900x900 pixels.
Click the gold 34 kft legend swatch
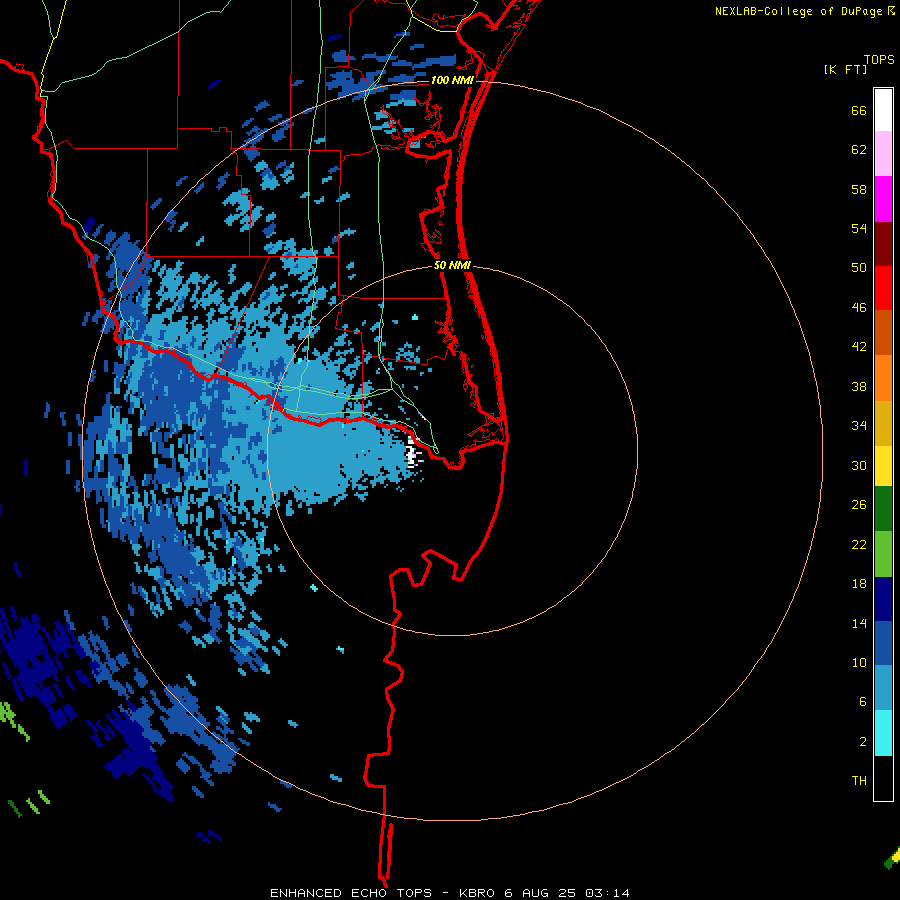click(x=883, y=423)
